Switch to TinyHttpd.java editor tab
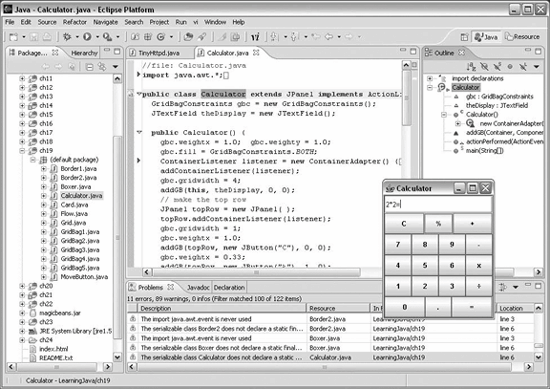This screenshot has width=550, height=389. (159, 53)
